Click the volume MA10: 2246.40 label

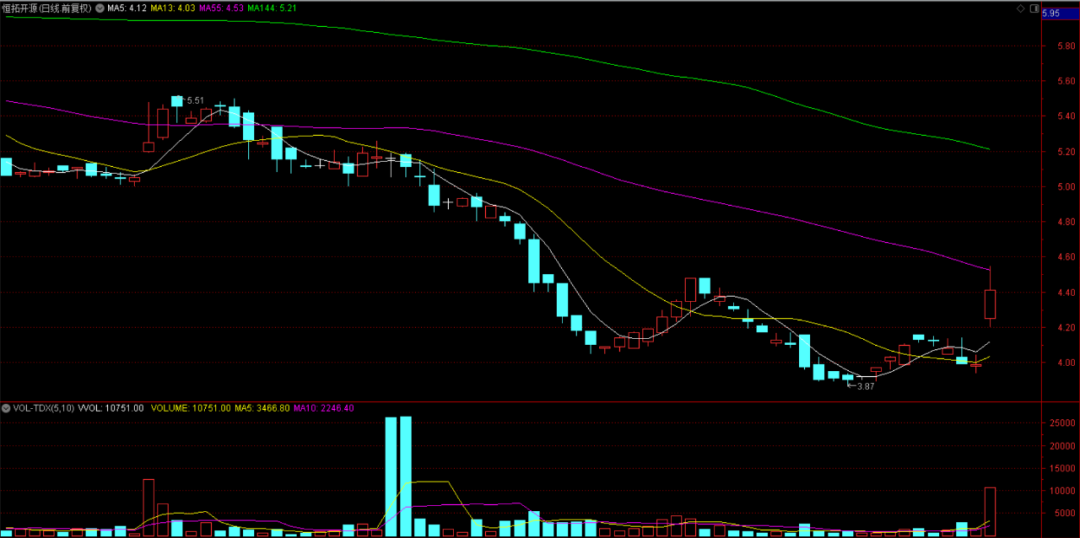pos(324,408)
